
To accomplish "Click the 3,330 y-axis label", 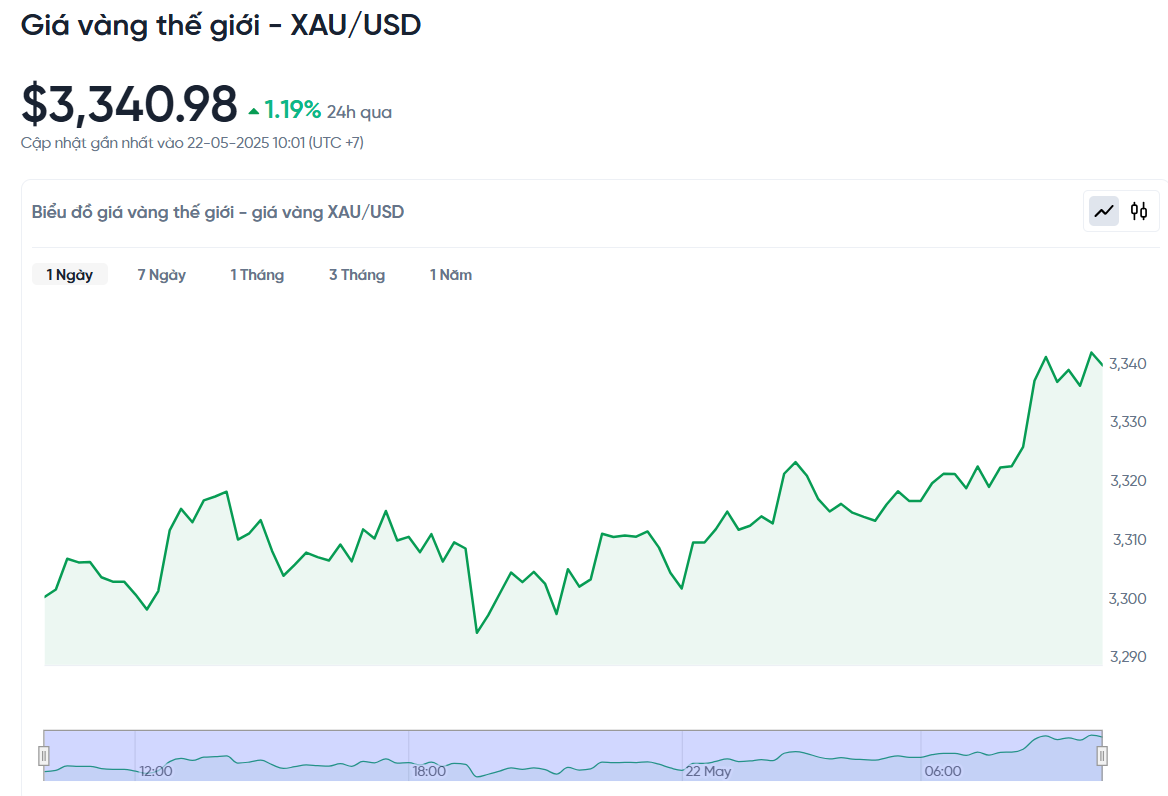I will (x=1128, y=422).
